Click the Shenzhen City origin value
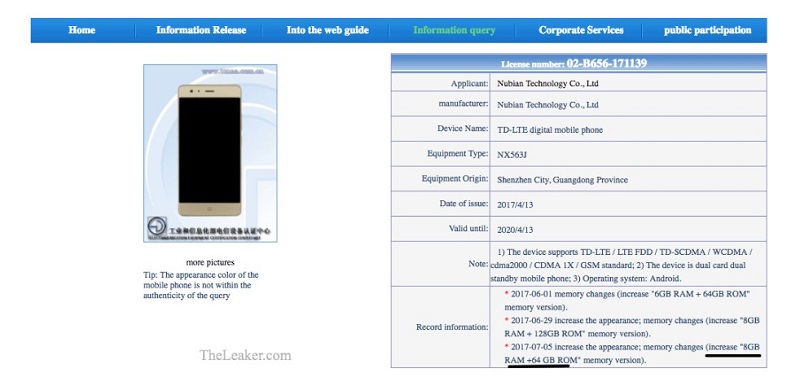Image resolution: width=800 pixels, height=386 pixels. pos(562,179)
